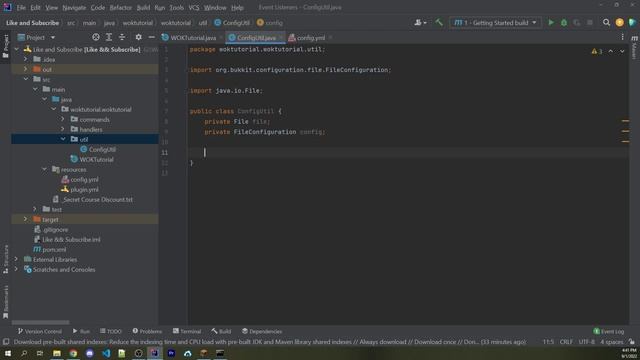The height and width of the screenshot is (360, 640).
Task: Click Expand All icon in Project panel
Action: pos(109,37)
